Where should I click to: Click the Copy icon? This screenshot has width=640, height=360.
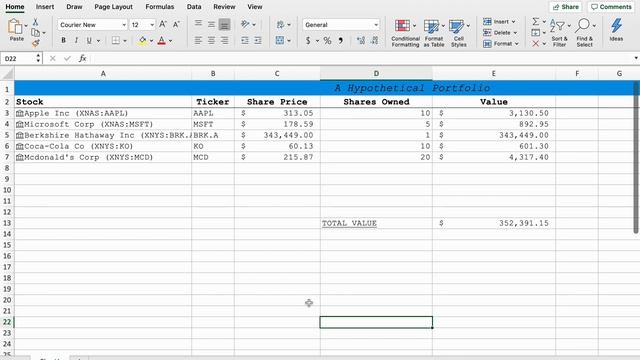click(36, 33)
